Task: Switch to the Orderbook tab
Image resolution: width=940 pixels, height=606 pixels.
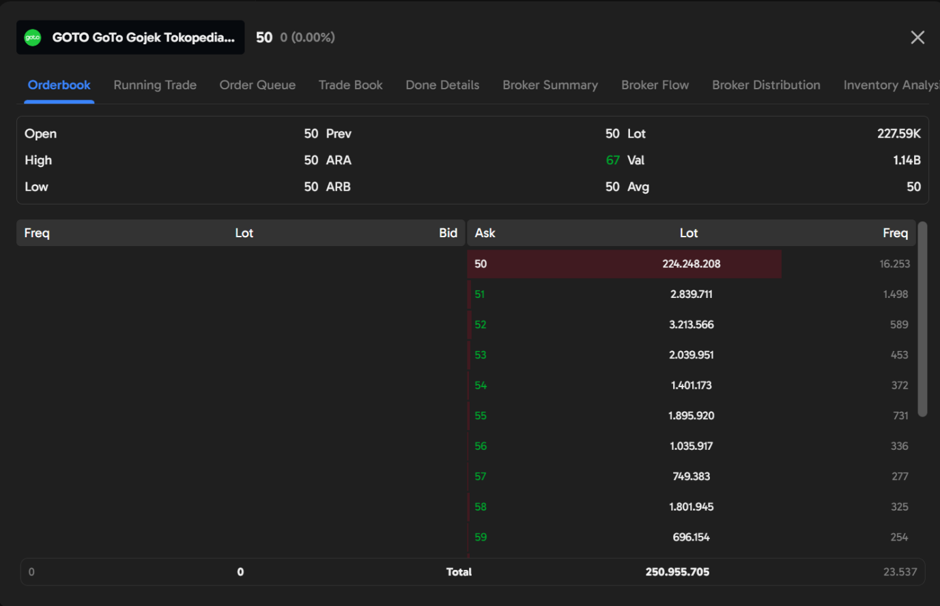Action: pyautogui.click(x=59, y=85)
